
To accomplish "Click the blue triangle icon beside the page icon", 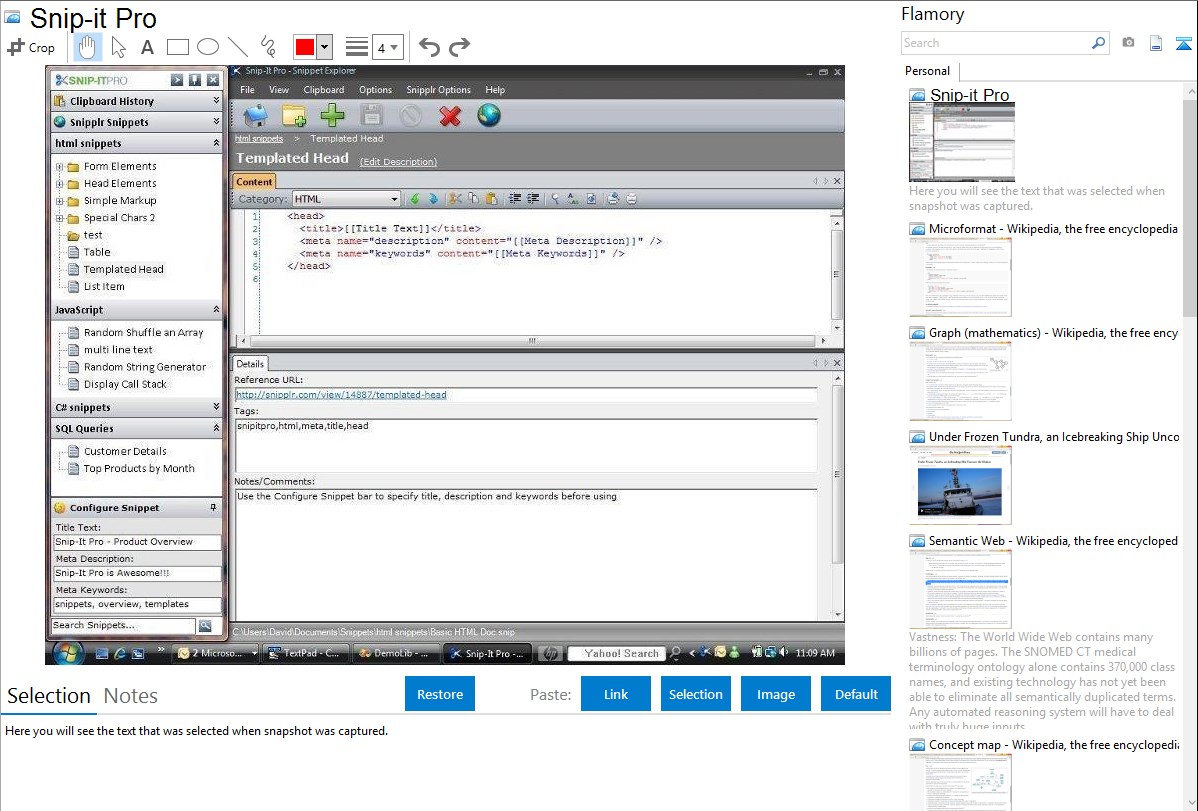I will pyautogui.click(x=1183, y=43).
